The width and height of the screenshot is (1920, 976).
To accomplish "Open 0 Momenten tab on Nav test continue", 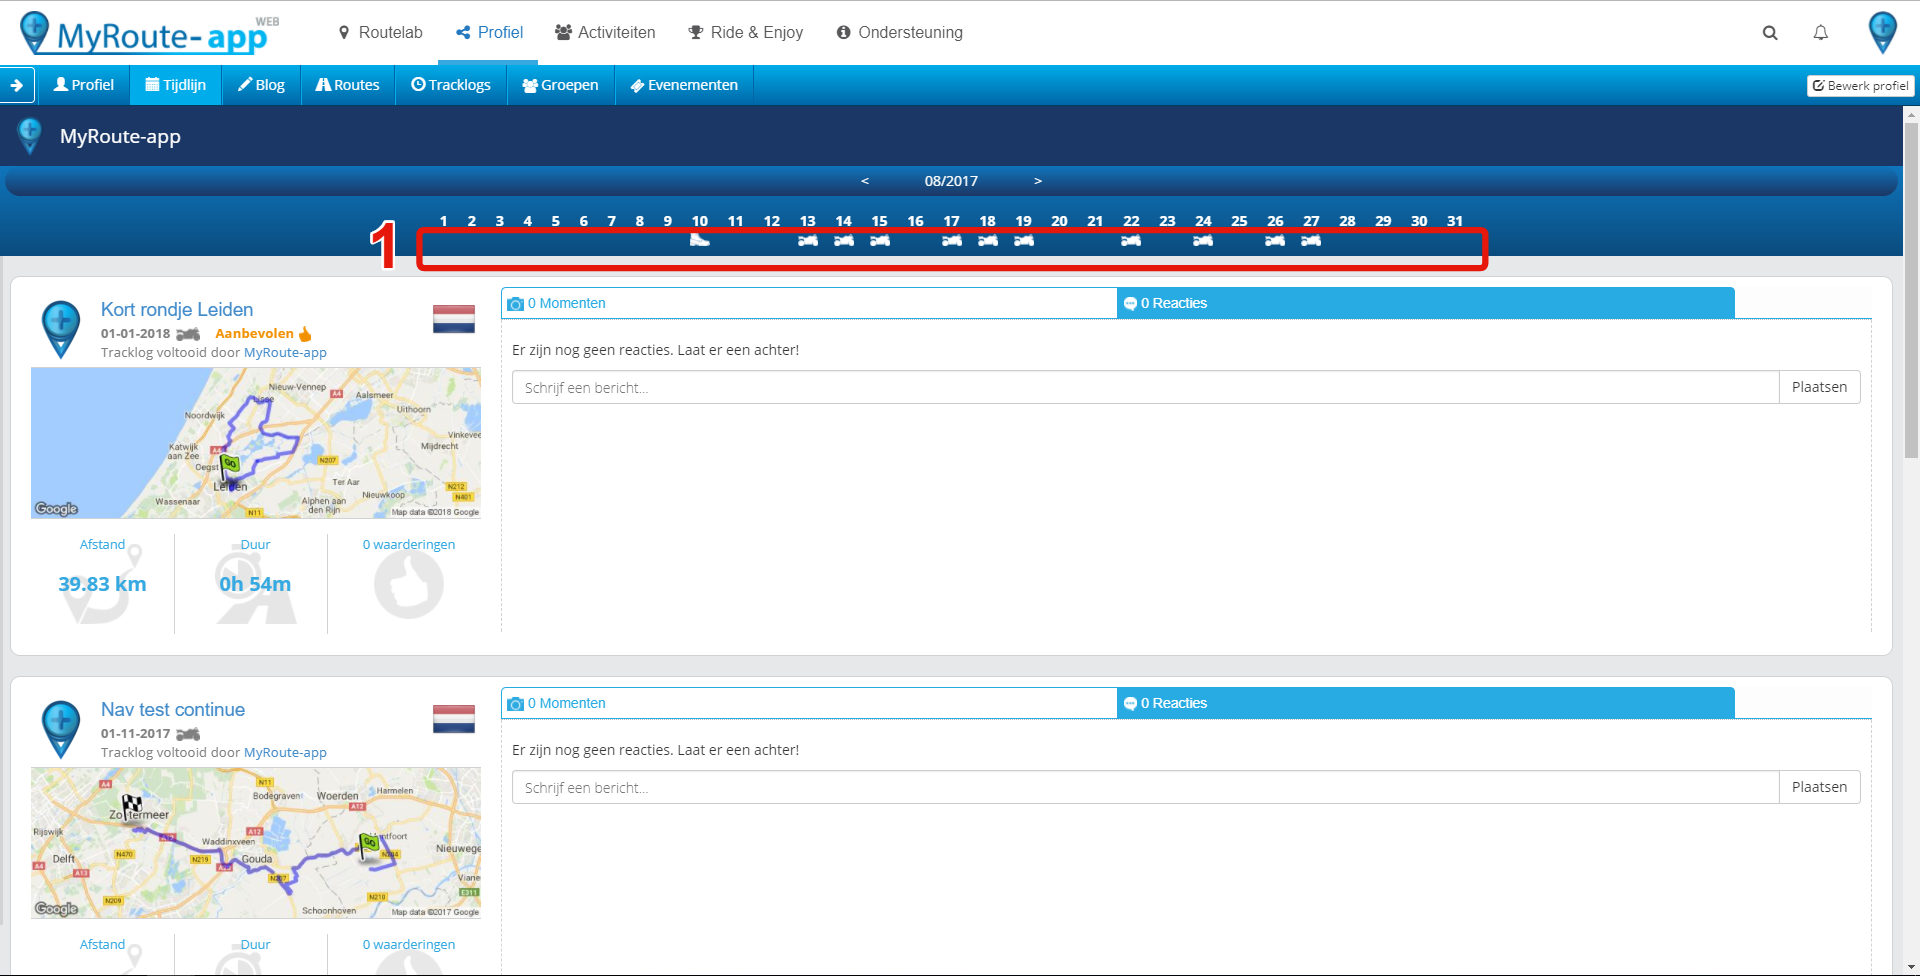I will click(x=808, y=703).
